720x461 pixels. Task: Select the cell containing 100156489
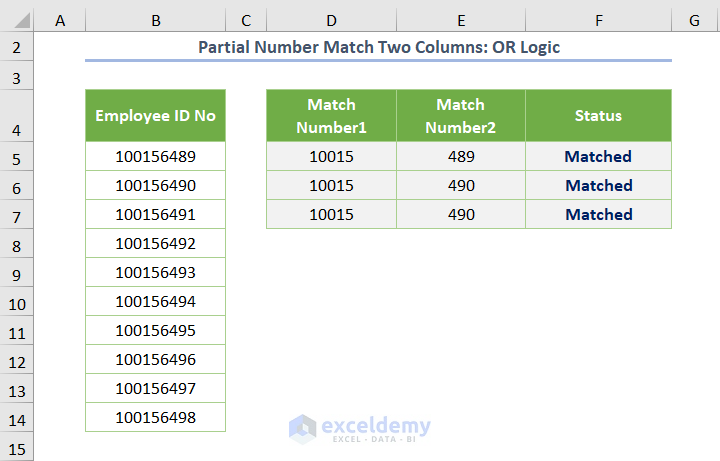pos(155,157)
